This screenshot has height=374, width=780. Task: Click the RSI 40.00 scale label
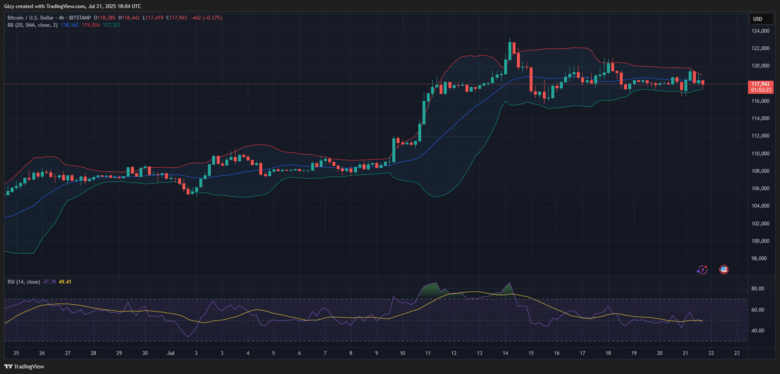pyautogui.click(x=759, y=330)
